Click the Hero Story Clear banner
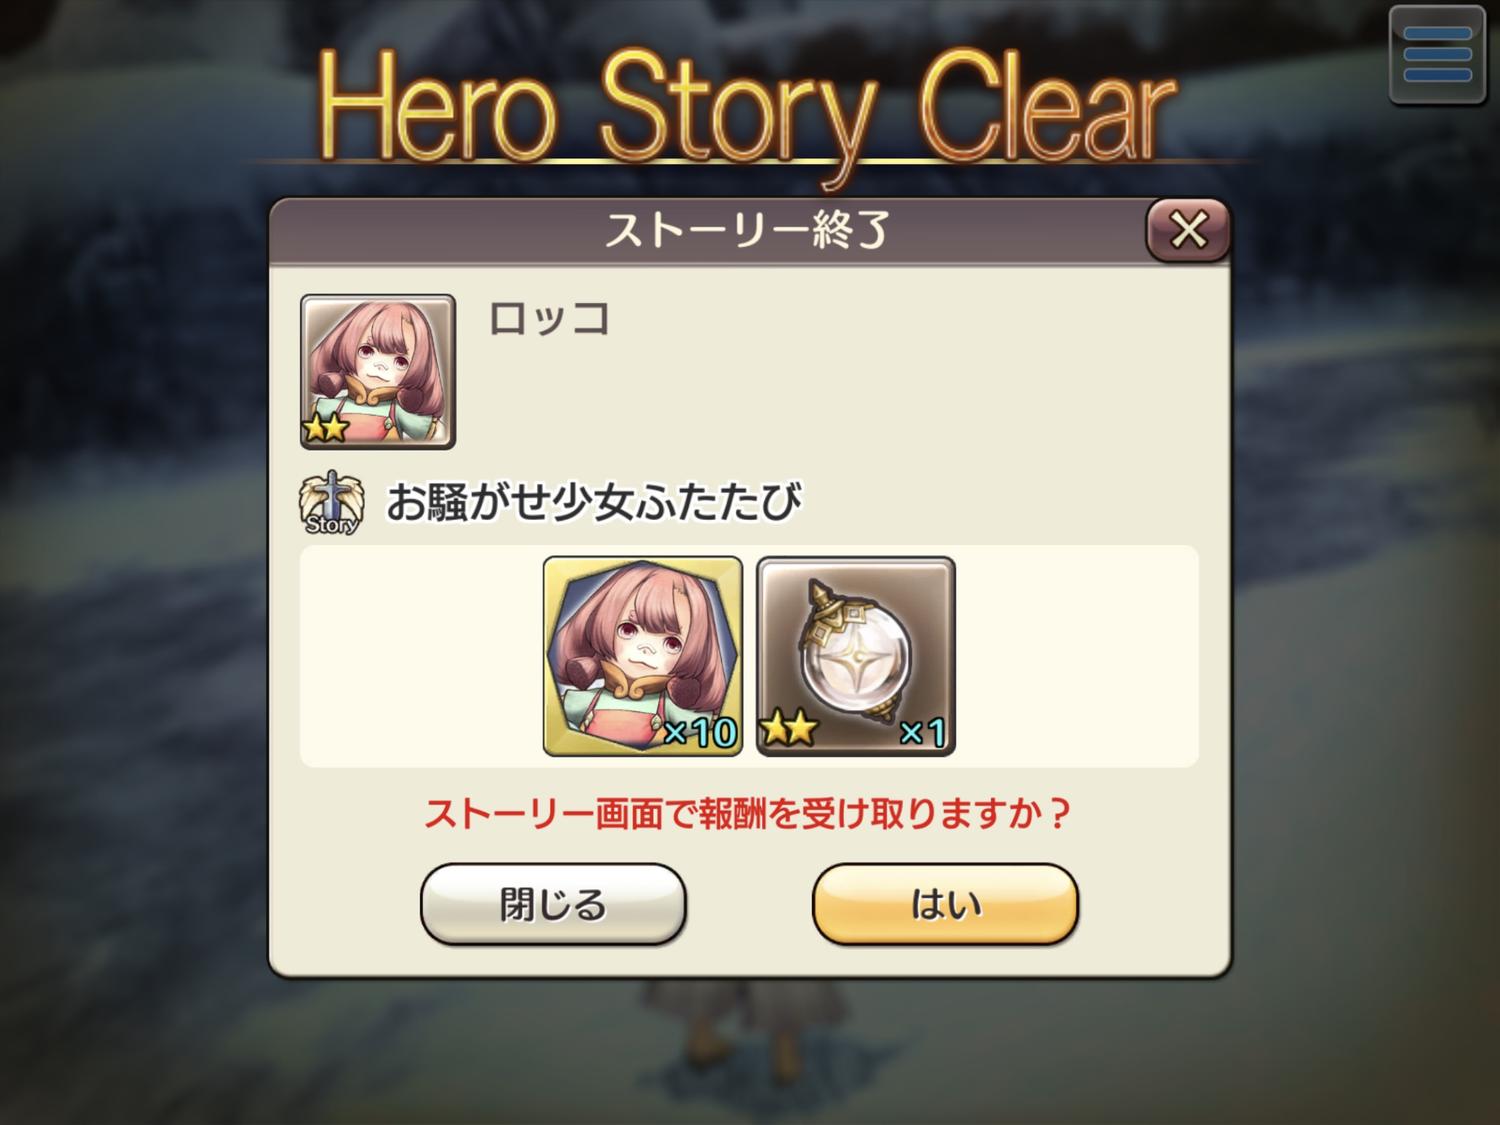Viewport: 1500px width, 1125px height. (x=747, y=108)
